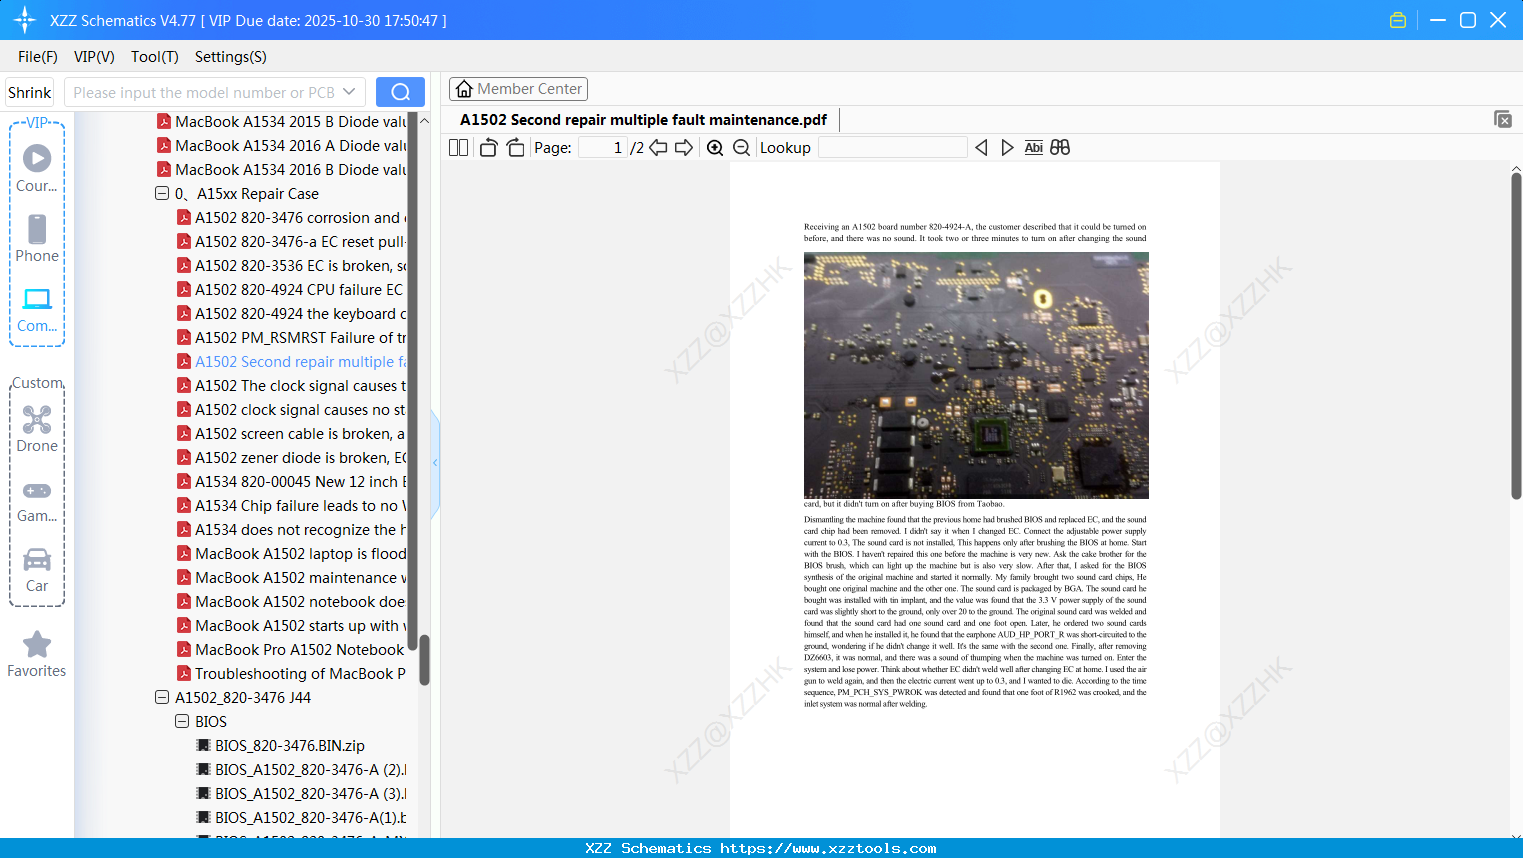
Task: Open A1502 820-4924 the keyboard file
Action: 292,314
